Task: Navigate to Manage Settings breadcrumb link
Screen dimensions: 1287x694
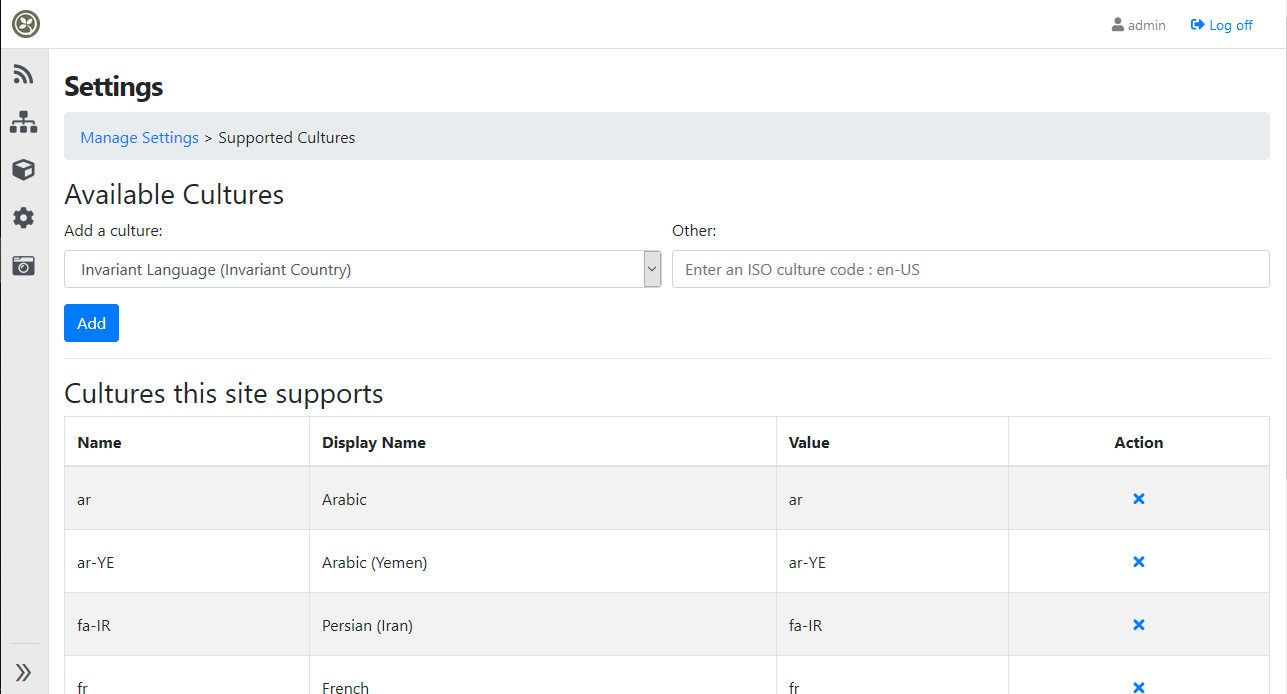Action: click(139, 137)
